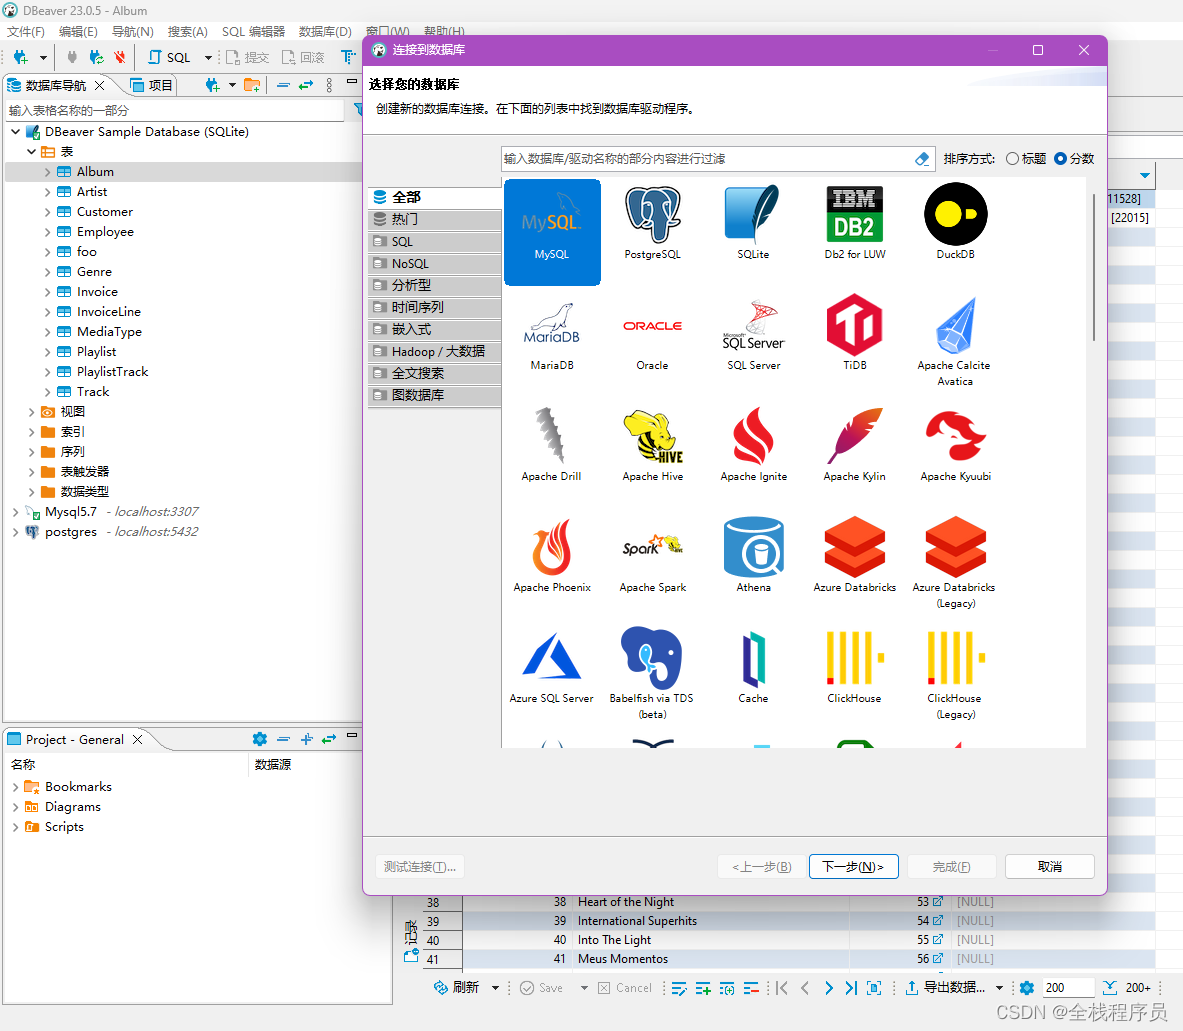
Task: Select the MariaDB driver icon
Action: pos(552,335)
